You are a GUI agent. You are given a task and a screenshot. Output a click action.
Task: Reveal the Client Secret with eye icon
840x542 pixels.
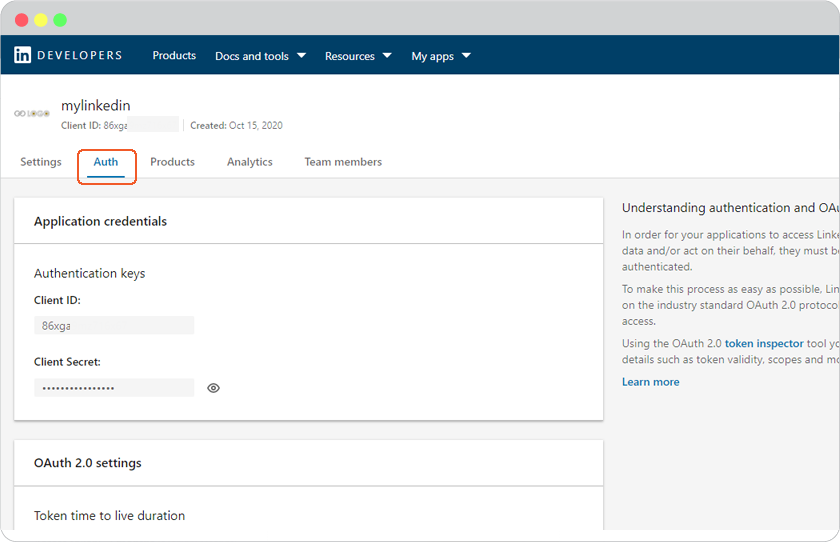213,388
